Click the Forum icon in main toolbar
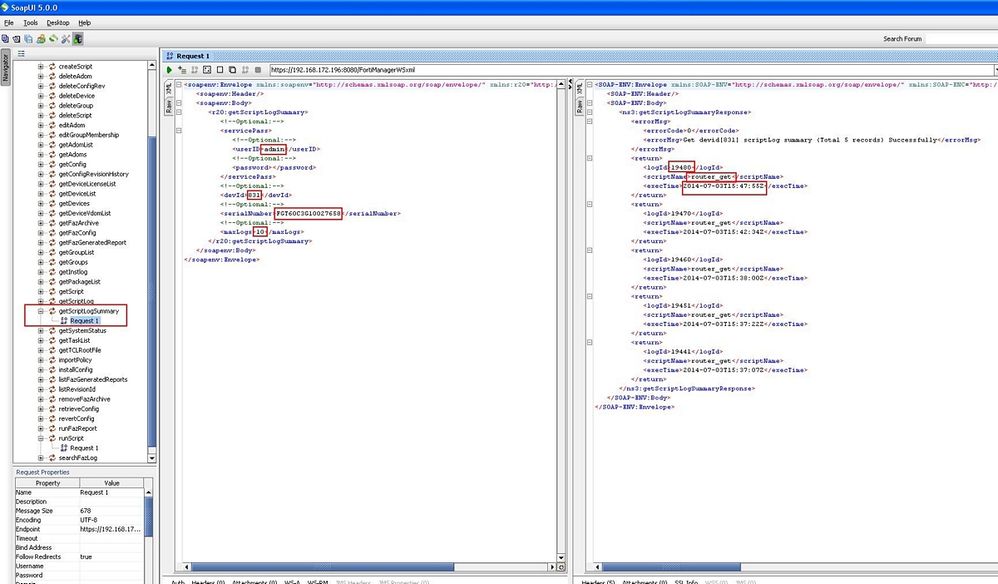 [41, 39]
